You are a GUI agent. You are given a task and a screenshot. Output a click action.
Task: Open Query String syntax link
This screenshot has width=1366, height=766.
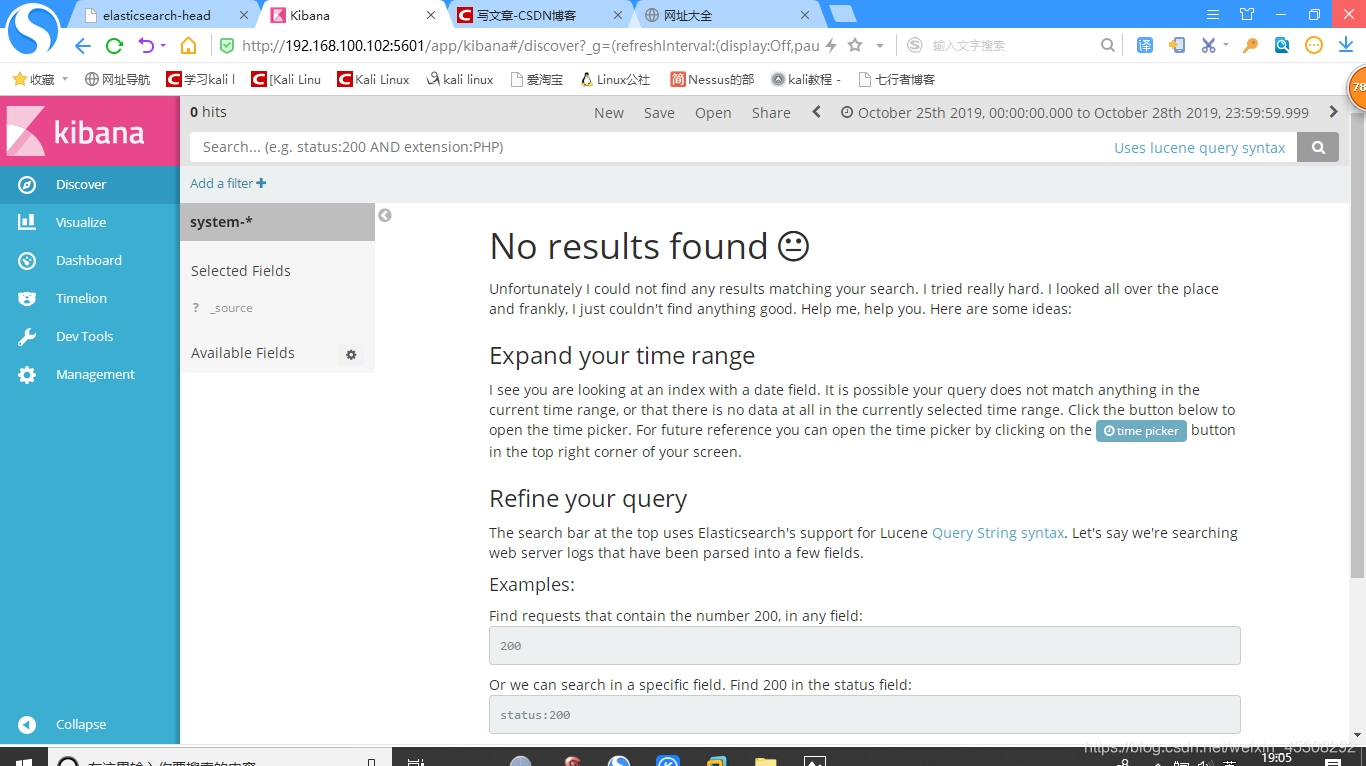[998, 533]
